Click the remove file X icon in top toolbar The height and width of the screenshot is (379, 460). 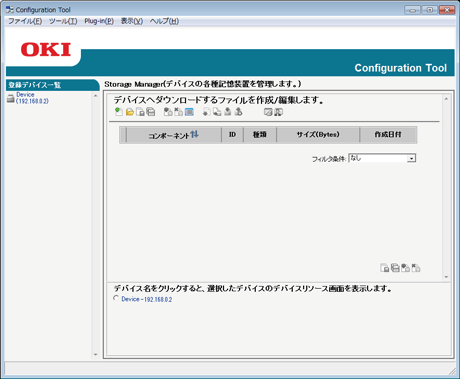(x=179, y=112)
